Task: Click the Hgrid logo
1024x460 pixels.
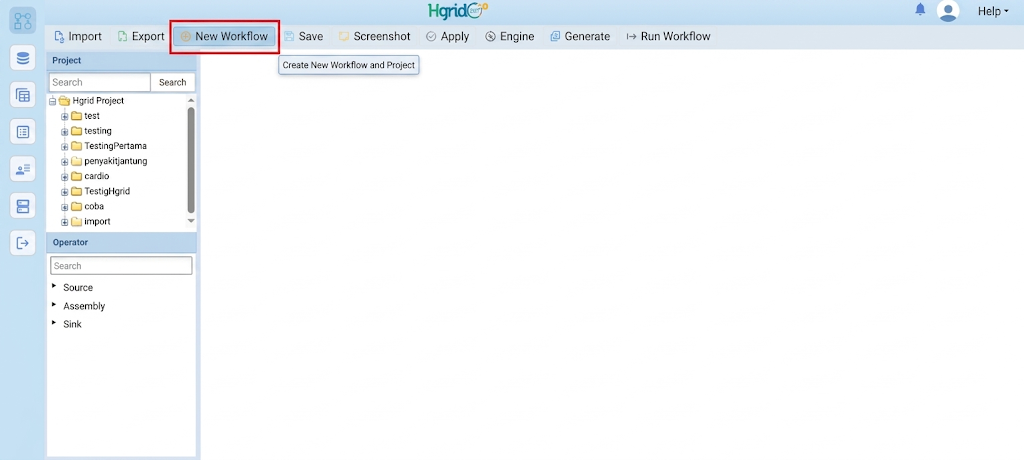Action: pyautogui.click(x=458, y=10)
